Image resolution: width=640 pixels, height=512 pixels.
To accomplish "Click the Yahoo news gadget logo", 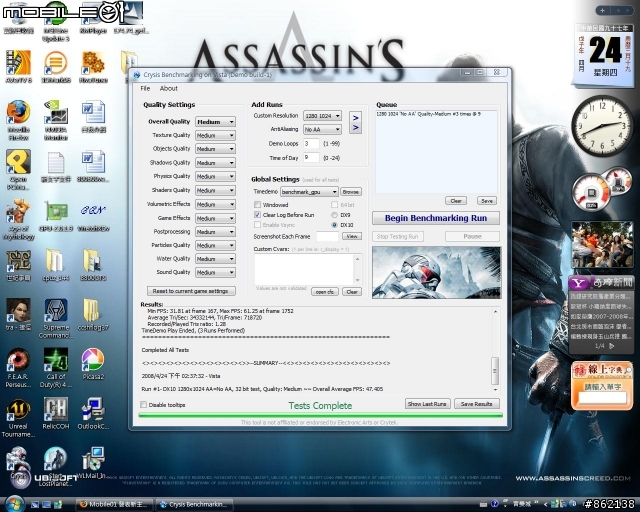I will pyautogui.click(x=578, y=283).
